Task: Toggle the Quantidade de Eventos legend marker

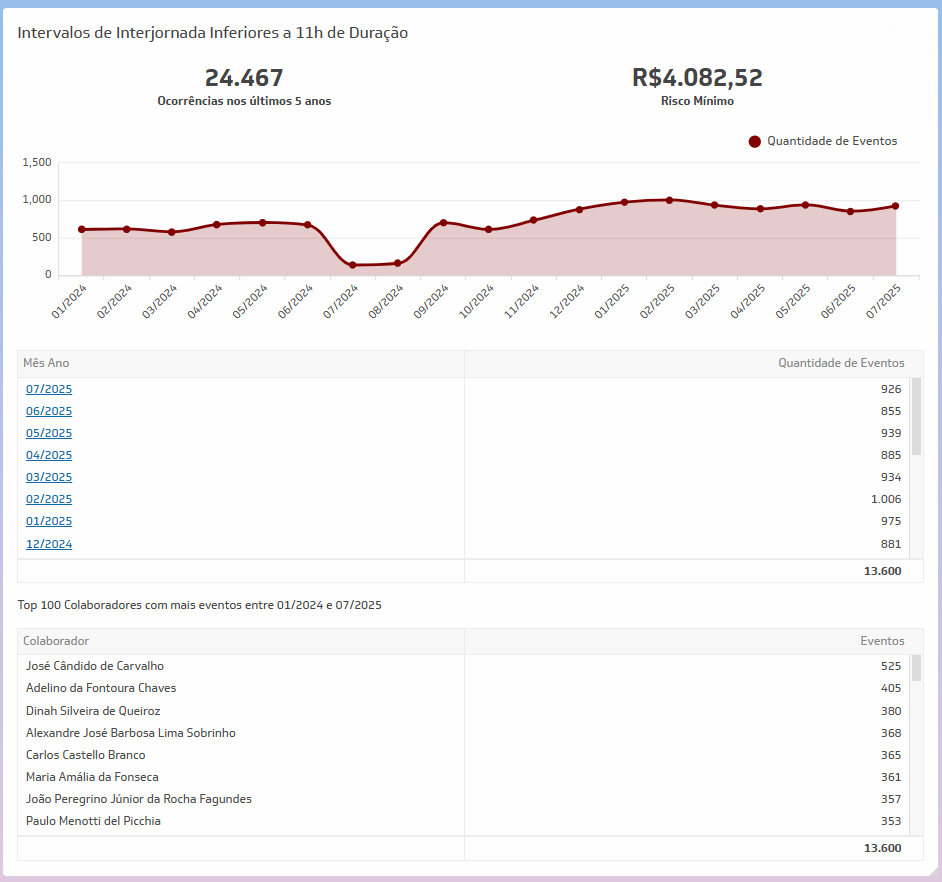Action: 755,141
